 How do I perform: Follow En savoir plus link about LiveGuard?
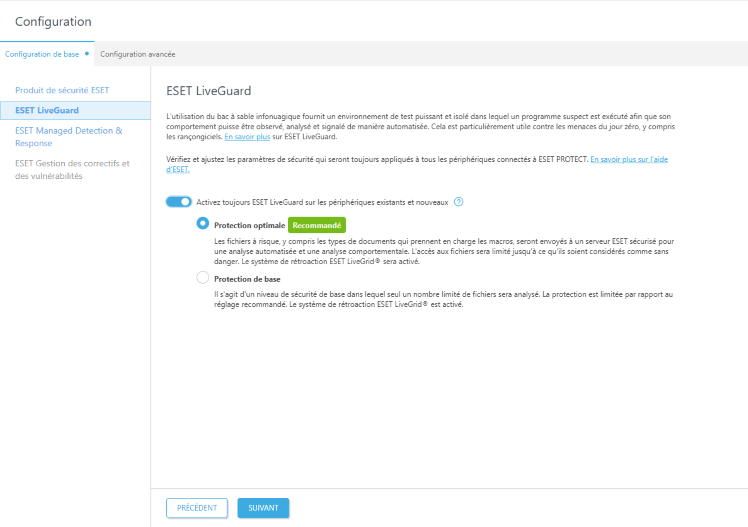coord(247,137)
